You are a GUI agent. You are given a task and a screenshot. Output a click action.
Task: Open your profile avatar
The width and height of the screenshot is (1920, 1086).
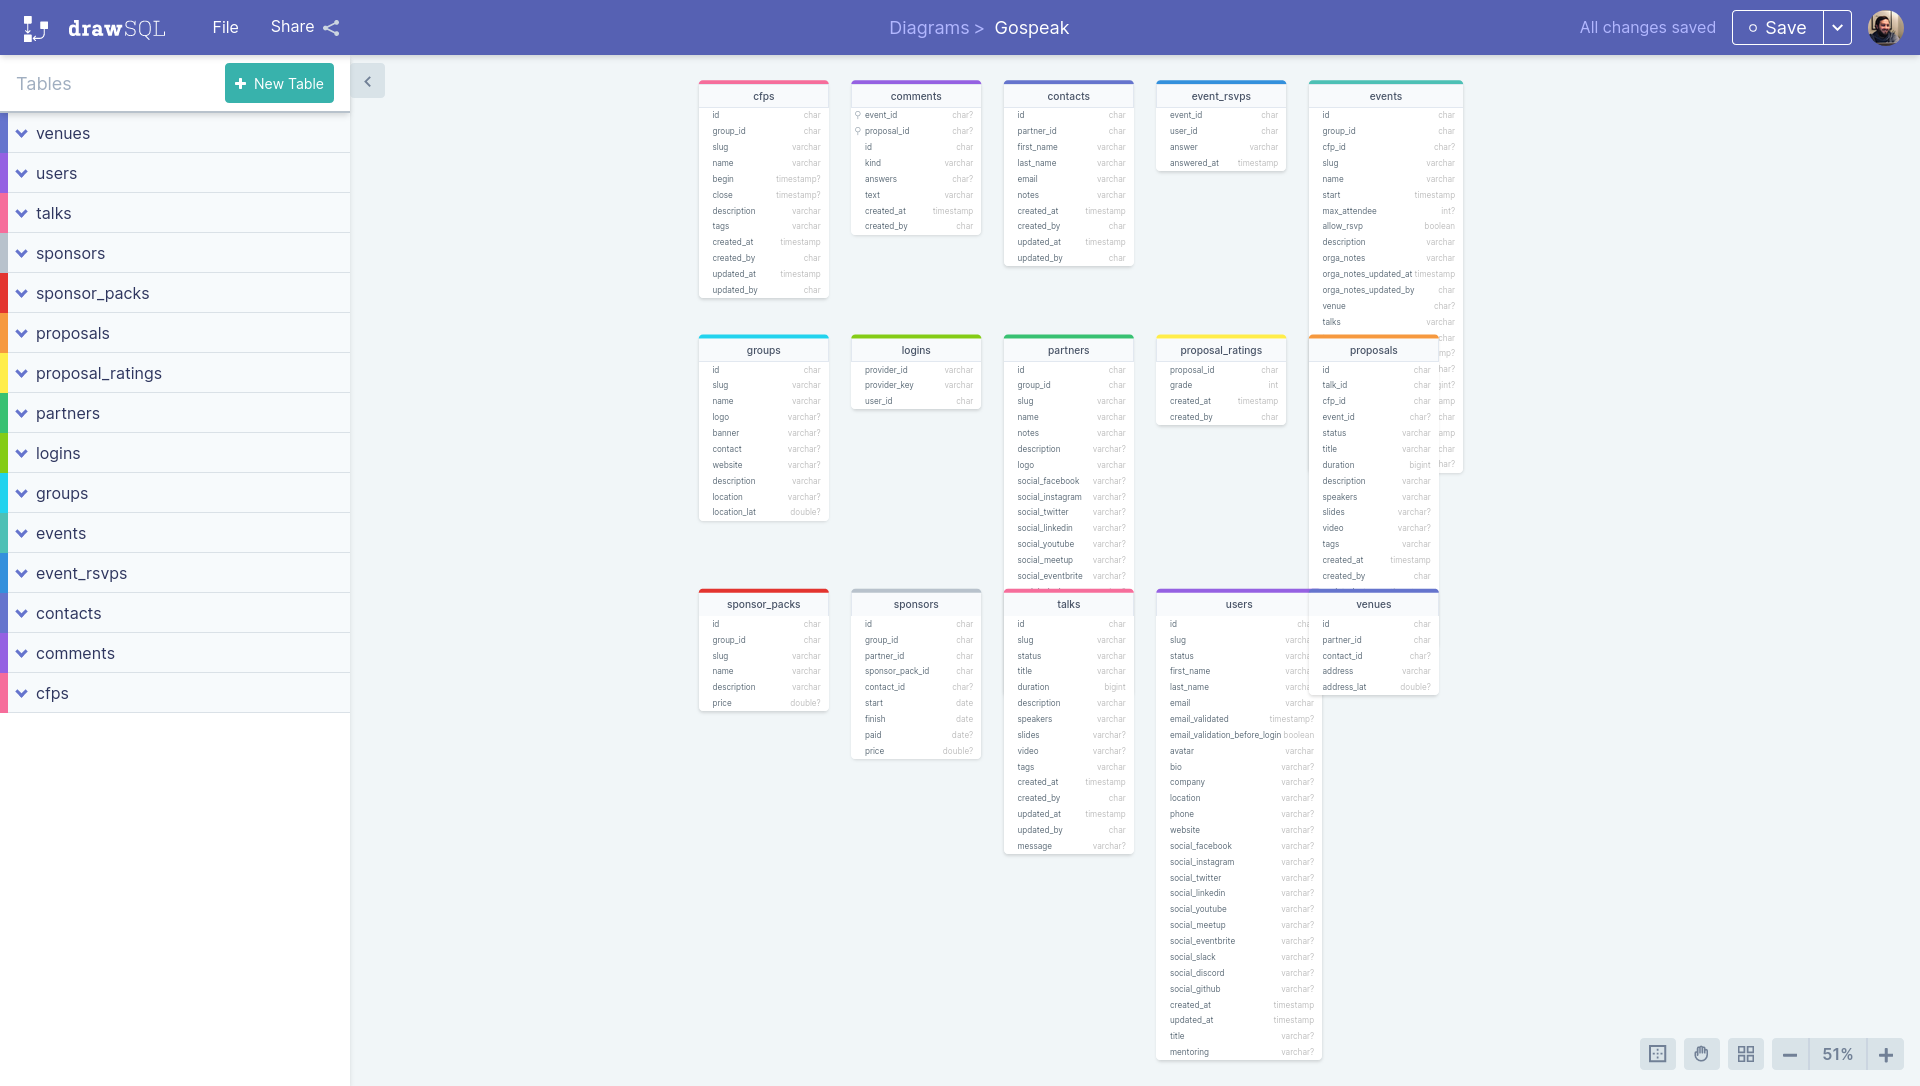click(1884, 27)
